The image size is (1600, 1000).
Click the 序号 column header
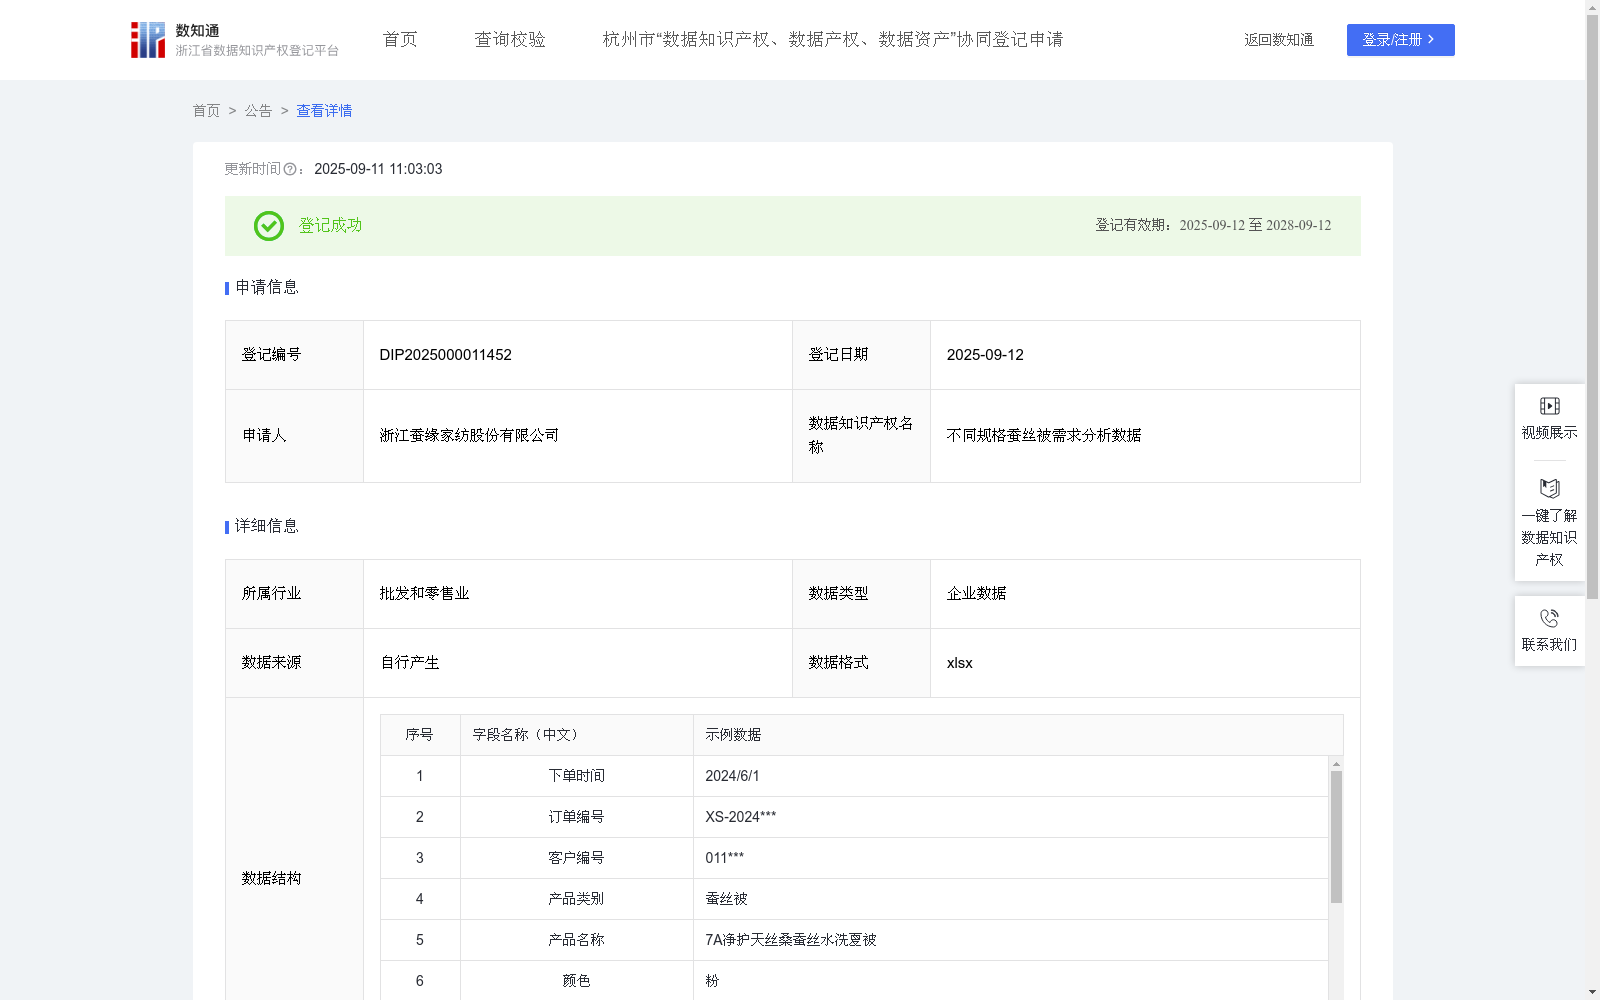[x=419, y=735]
